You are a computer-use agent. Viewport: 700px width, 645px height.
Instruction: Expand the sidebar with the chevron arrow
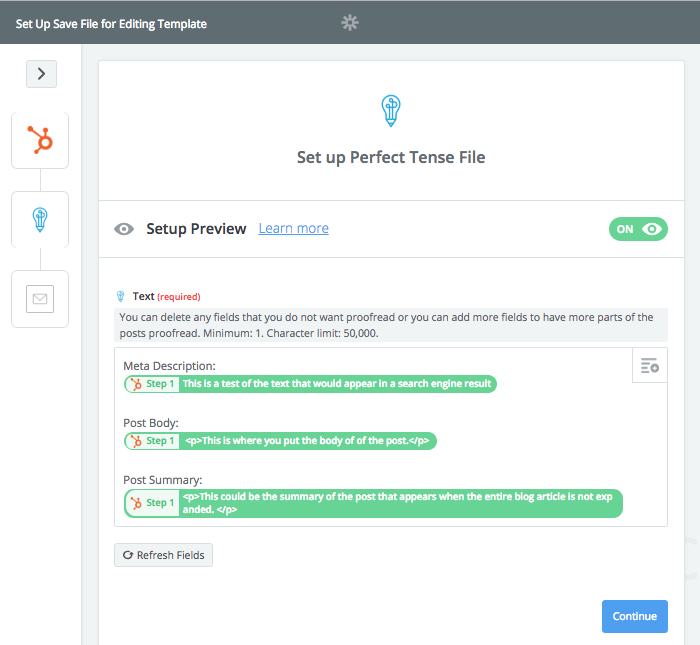tap(42, 74)
